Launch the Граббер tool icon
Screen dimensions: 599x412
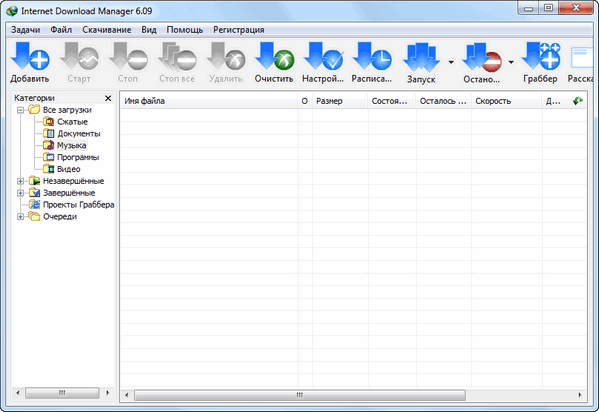pos(541,57)
